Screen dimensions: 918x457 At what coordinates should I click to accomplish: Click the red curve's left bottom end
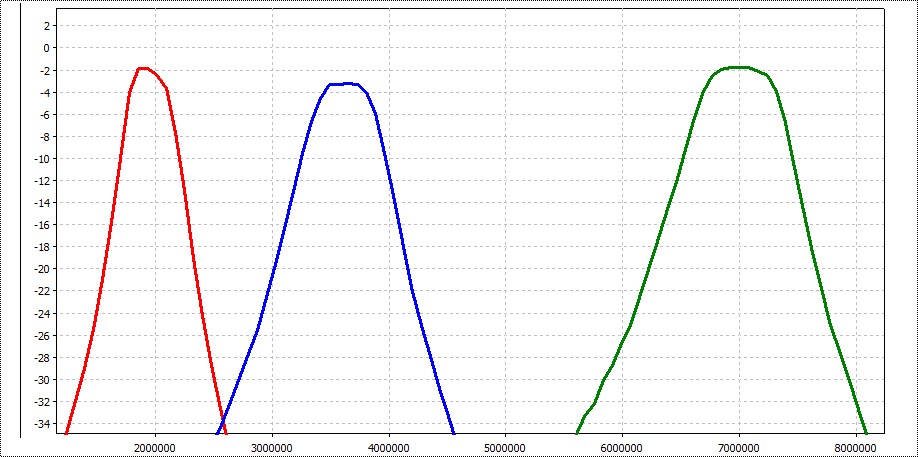[x=66, y=433]
